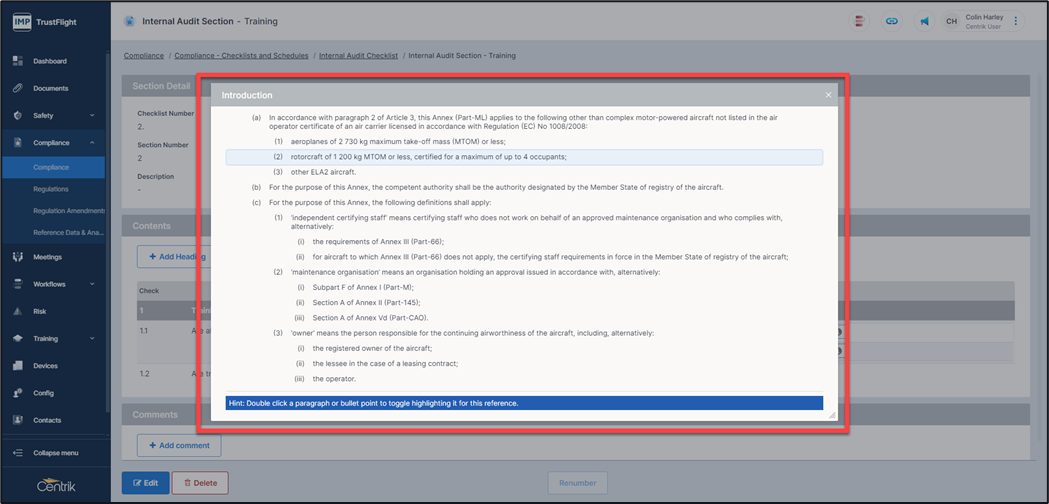This screenshot has height=504, width=1049.
Task: Click the aeroplanes of 2 730 kg bullet
Action: point(398,142)
